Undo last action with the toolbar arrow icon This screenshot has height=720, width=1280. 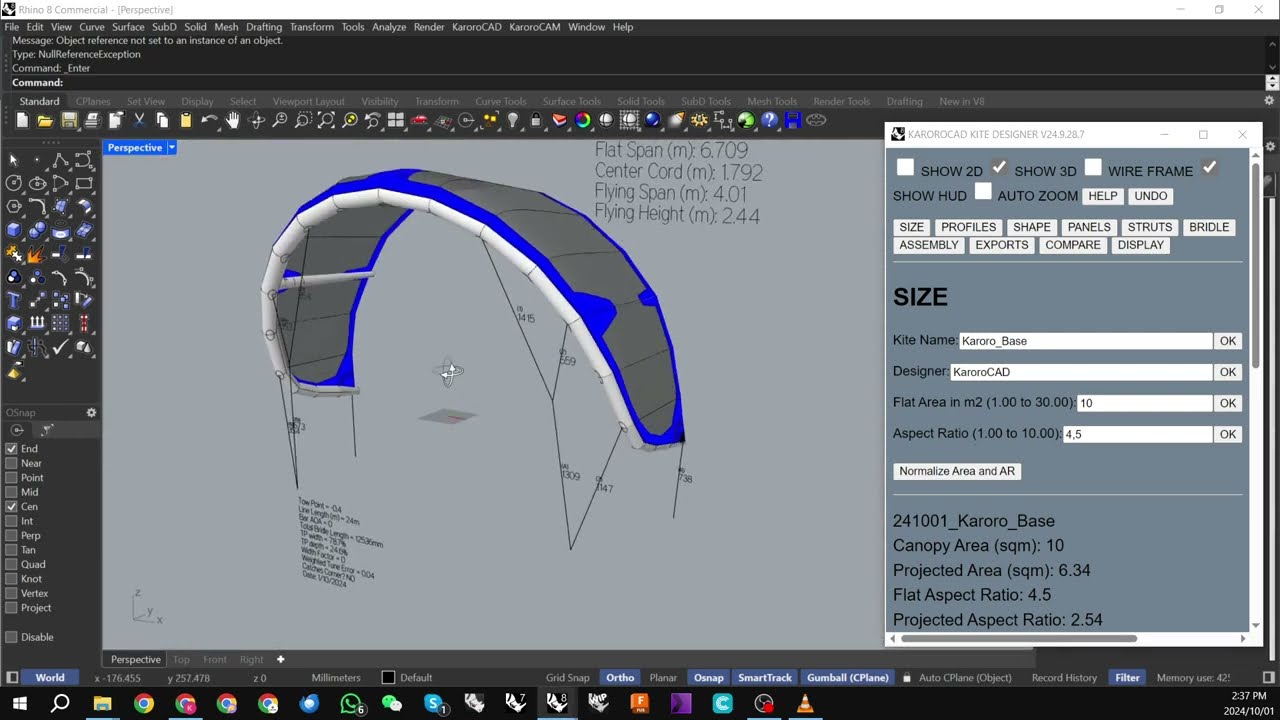[209, 121]
